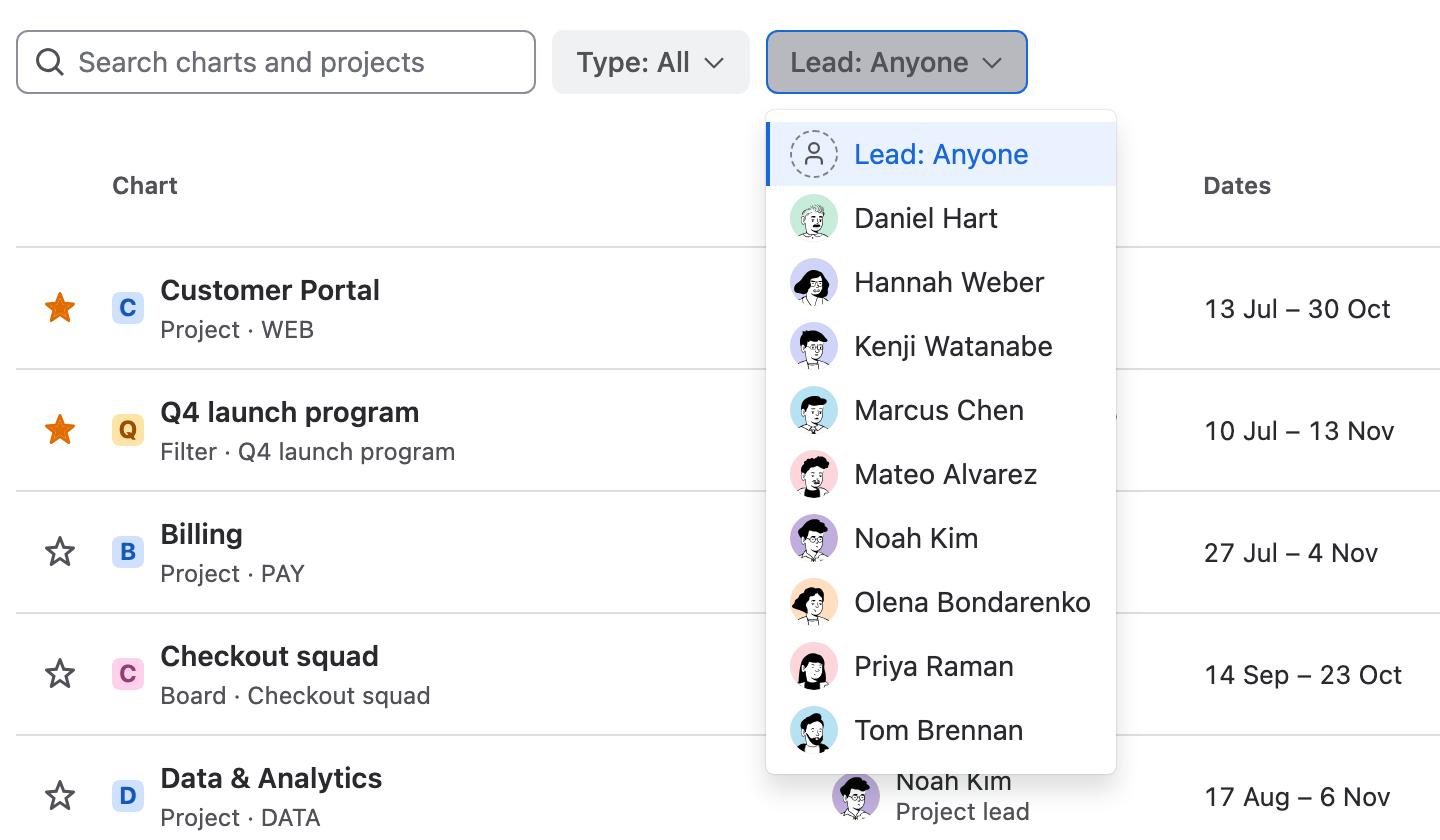Click the Project · WEB subtitle
This screenshot has height=840, width=1440.
[x=237, y=330]
